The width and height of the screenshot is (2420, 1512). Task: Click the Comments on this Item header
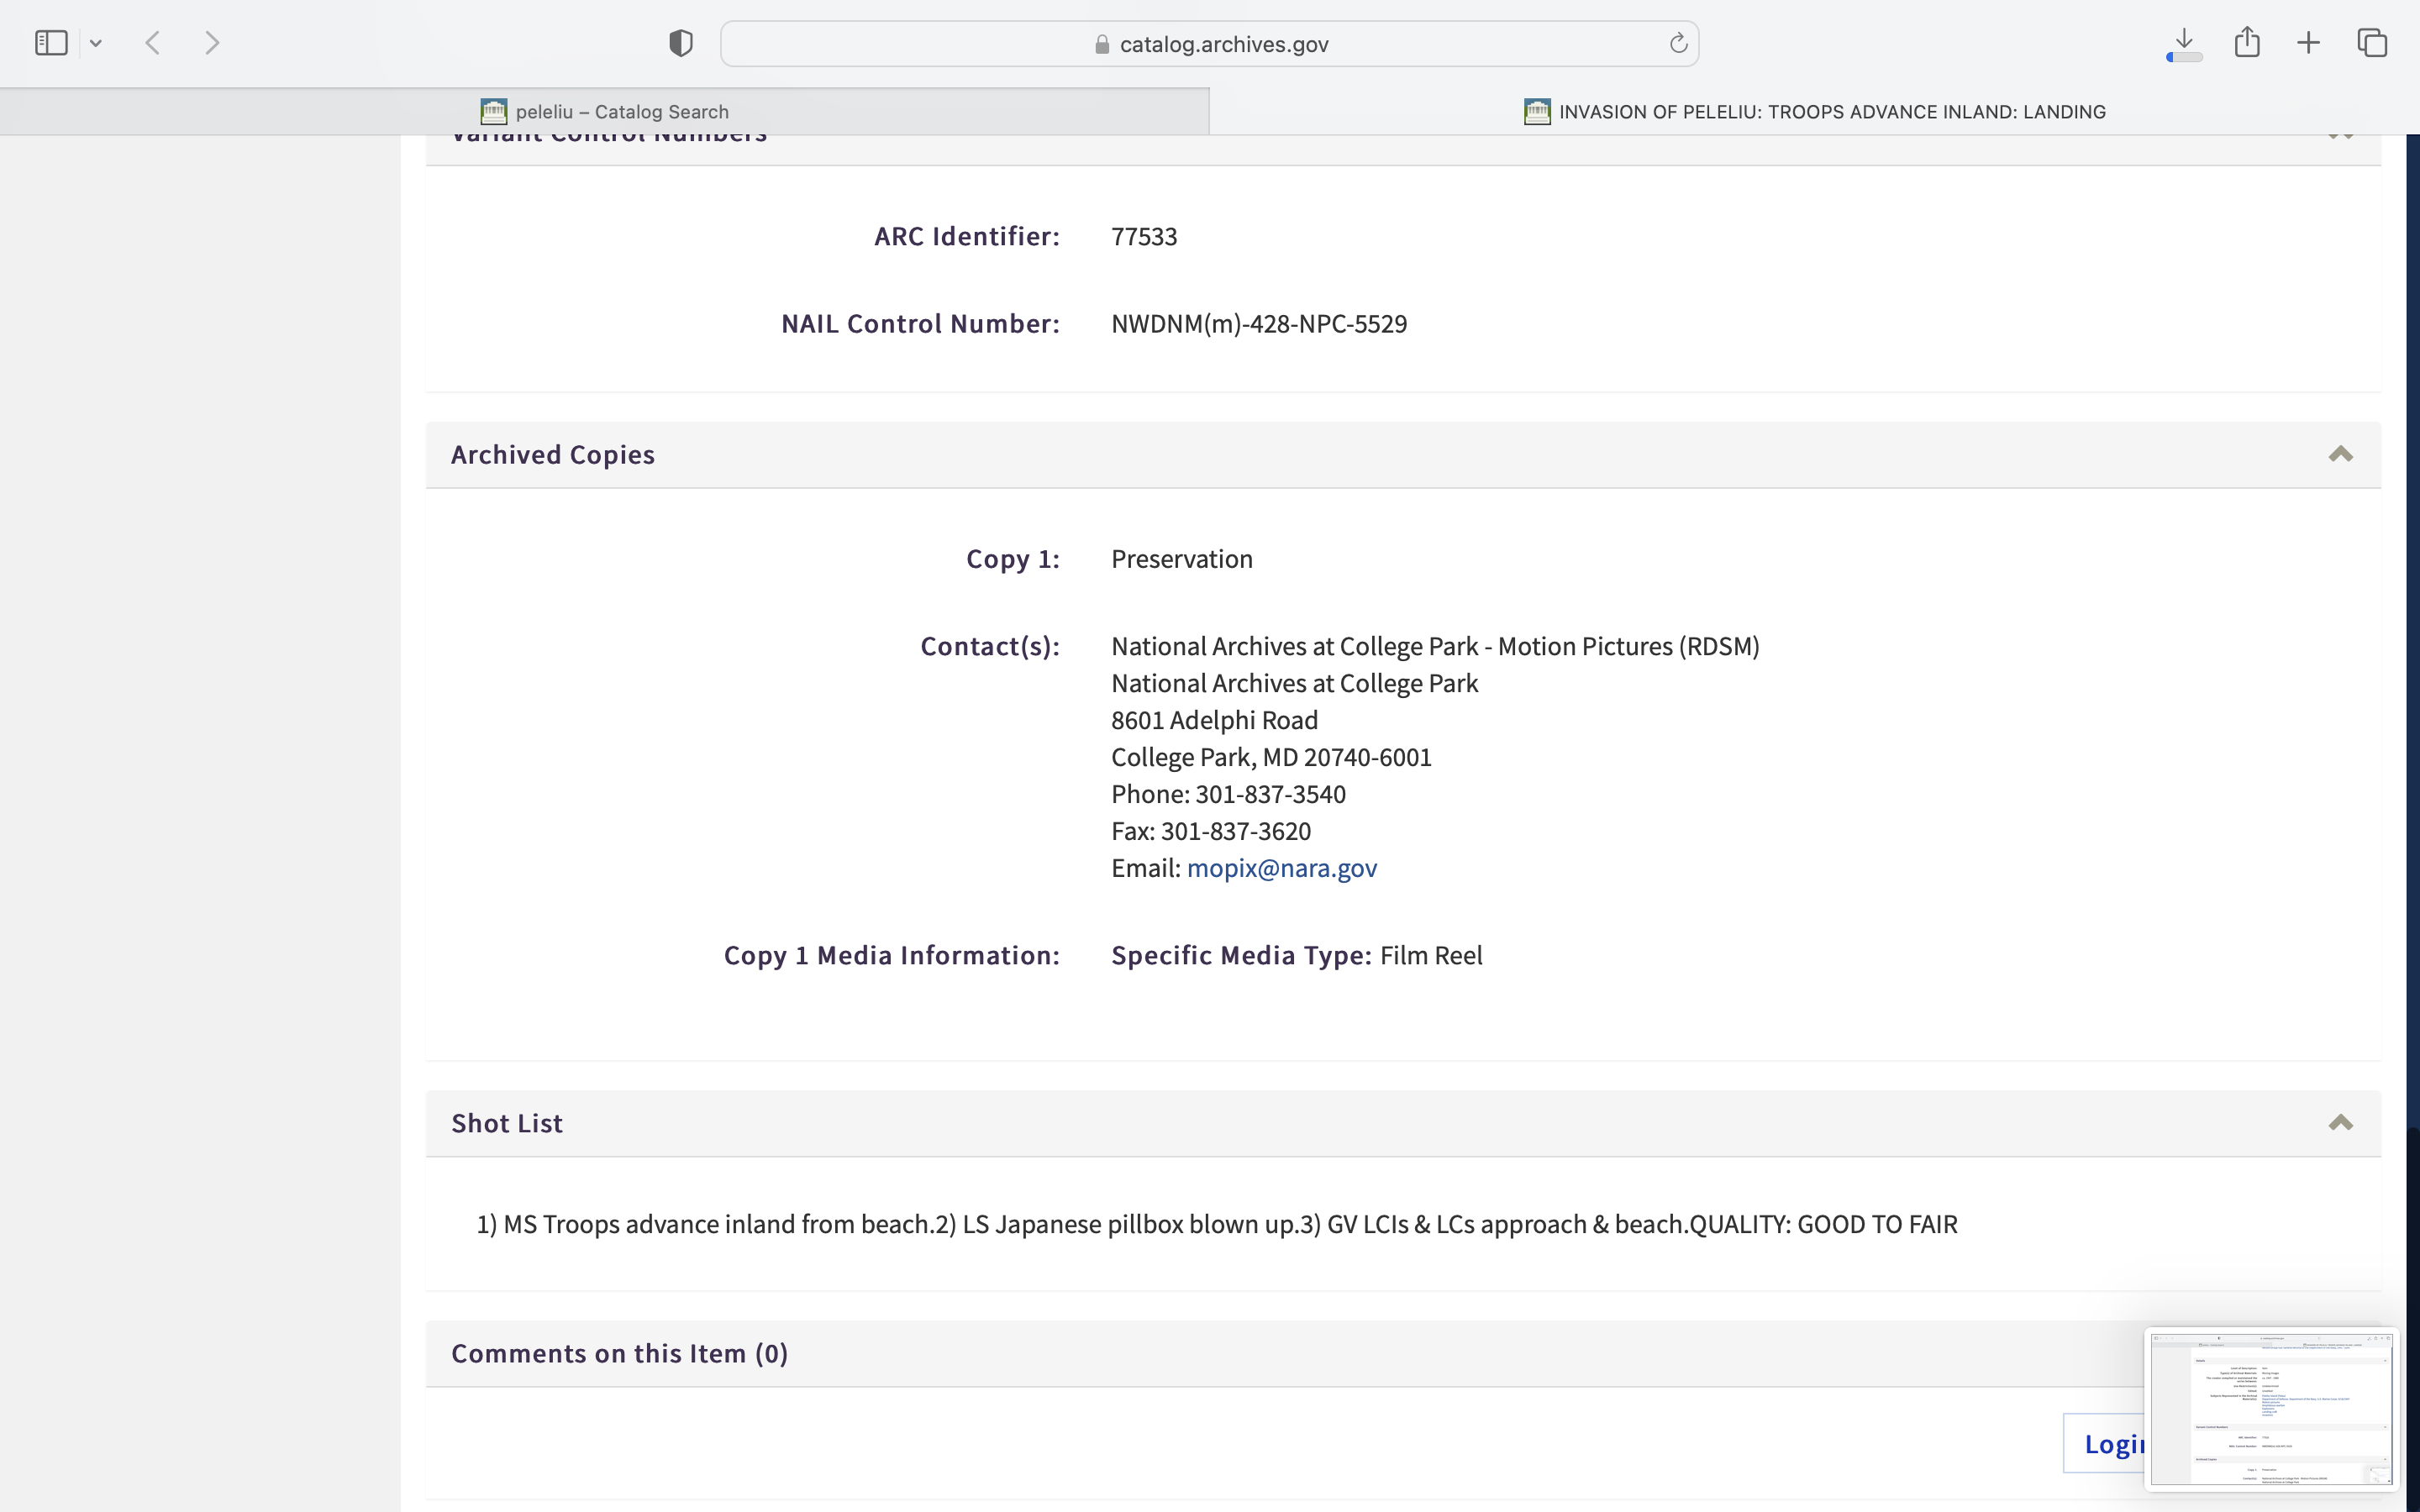click(619, 1353)
